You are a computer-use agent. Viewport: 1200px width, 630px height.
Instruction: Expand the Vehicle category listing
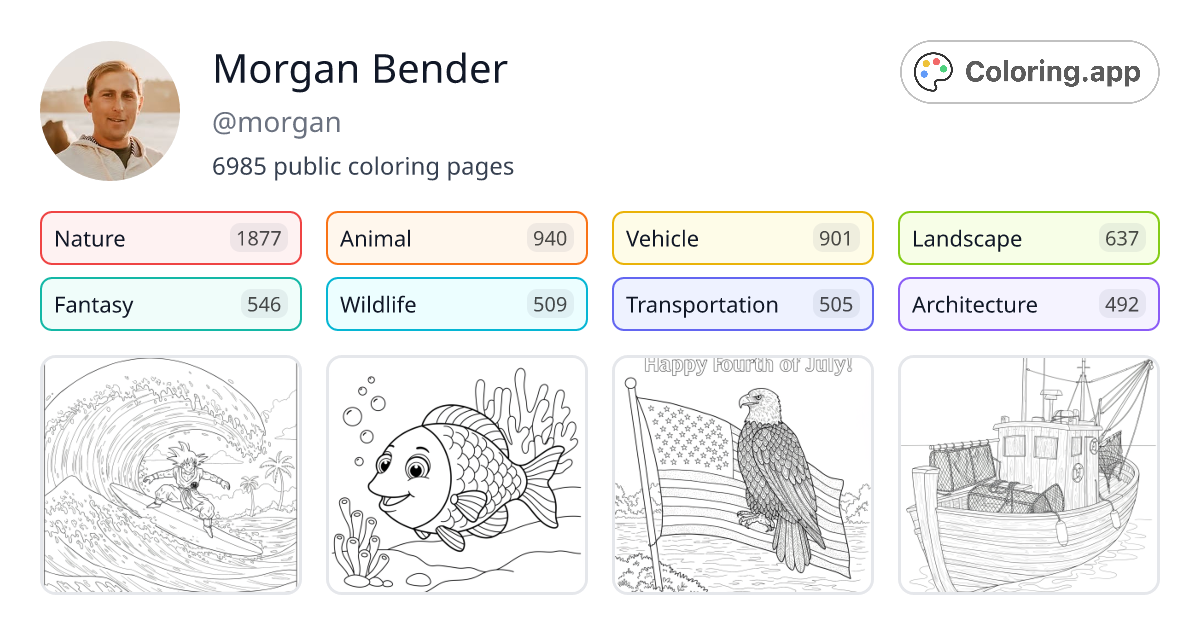tap(742, 238)
